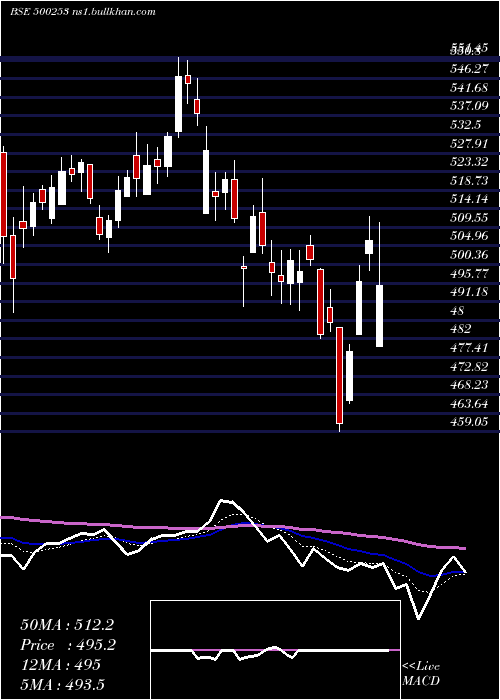Click the 532.5 price axis label
Viewport: 500px width, 700px height.
coord(465,125)
